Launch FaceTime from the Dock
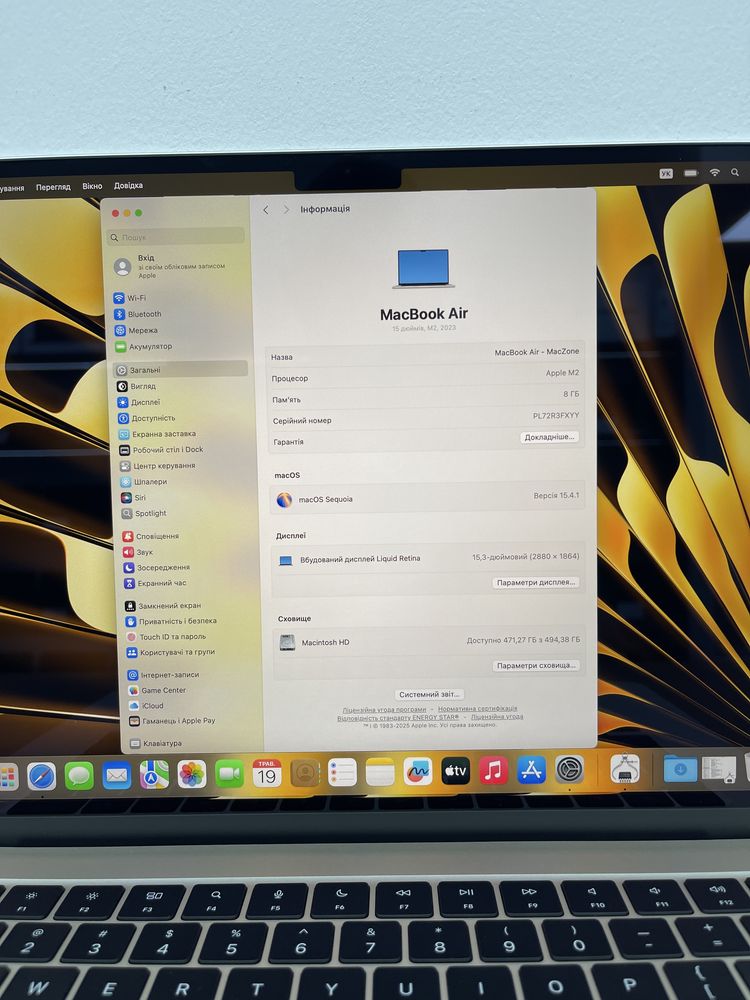 [230, 774]
